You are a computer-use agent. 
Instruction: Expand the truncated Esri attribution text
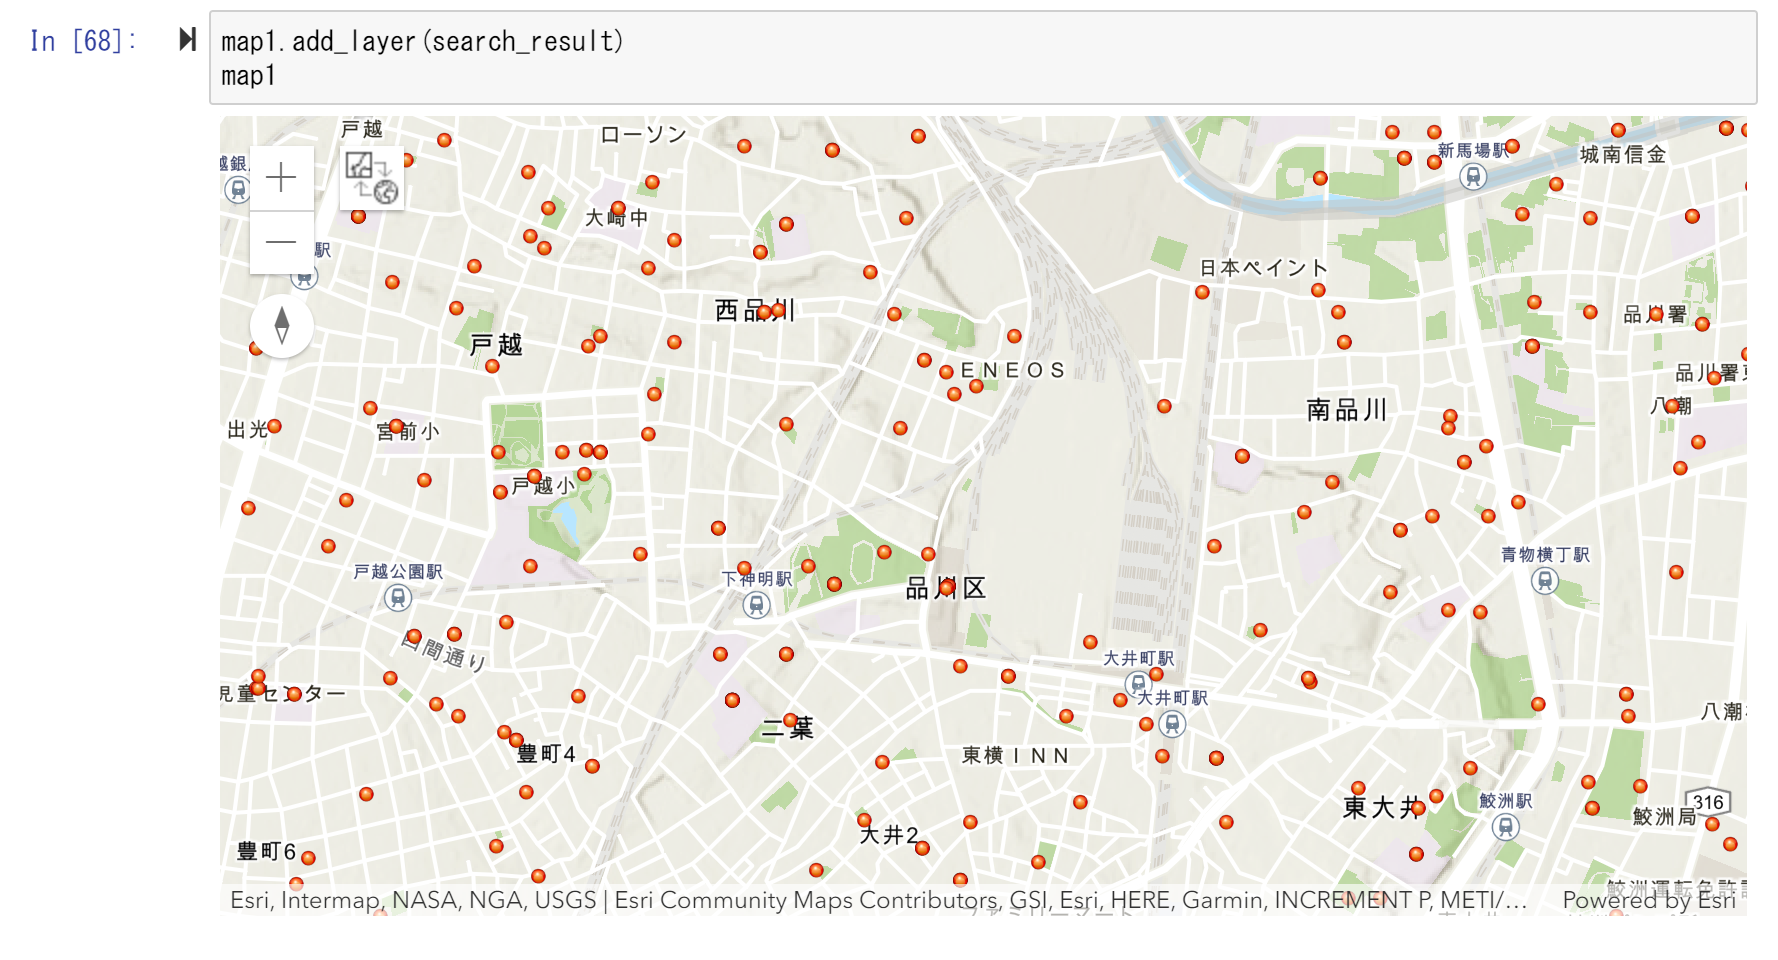(x=878, y=900)
